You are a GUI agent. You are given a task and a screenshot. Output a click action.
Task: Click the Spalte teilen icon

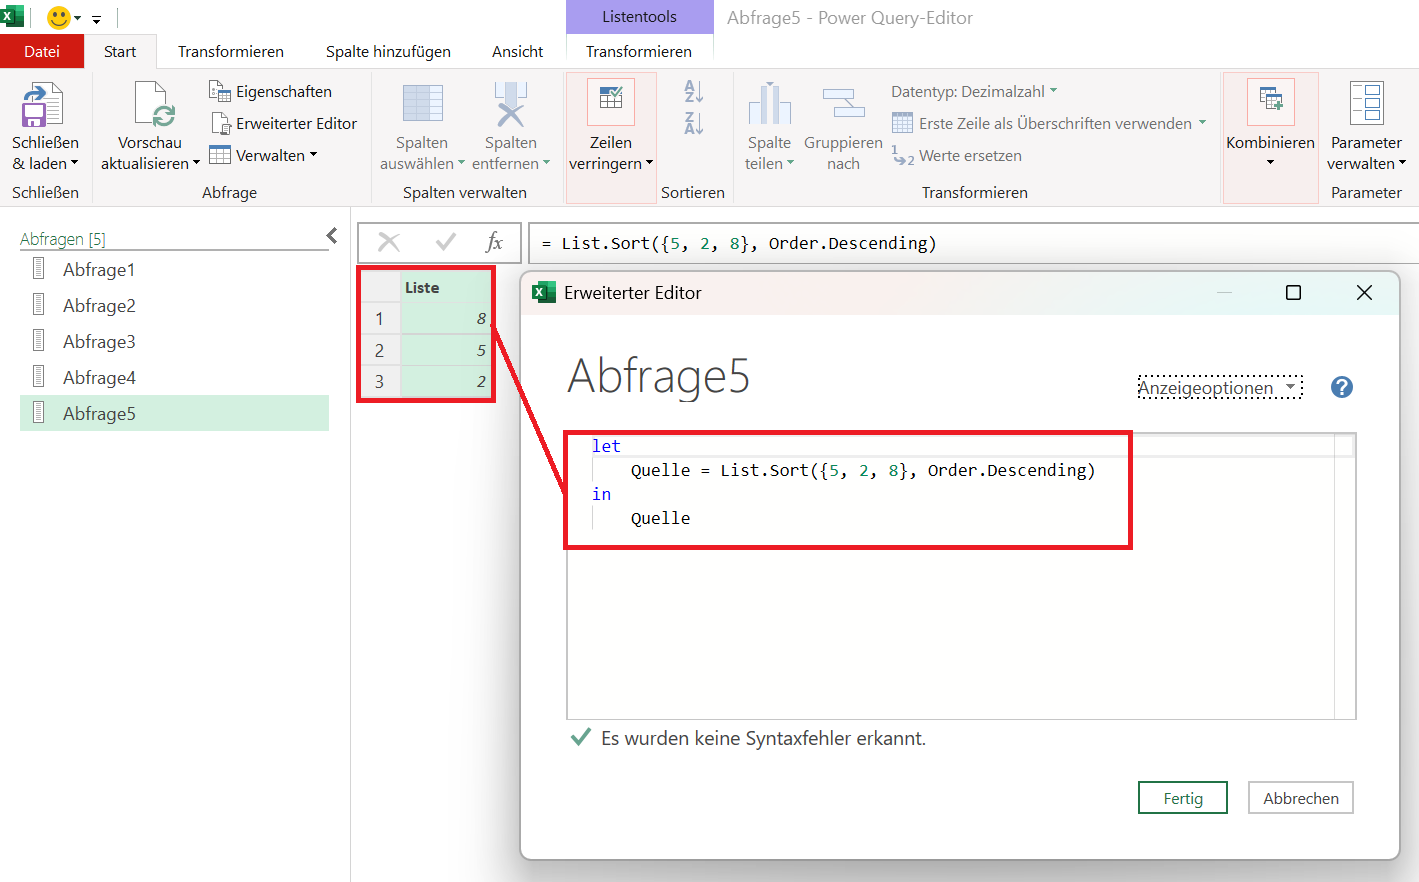(769, 104)
